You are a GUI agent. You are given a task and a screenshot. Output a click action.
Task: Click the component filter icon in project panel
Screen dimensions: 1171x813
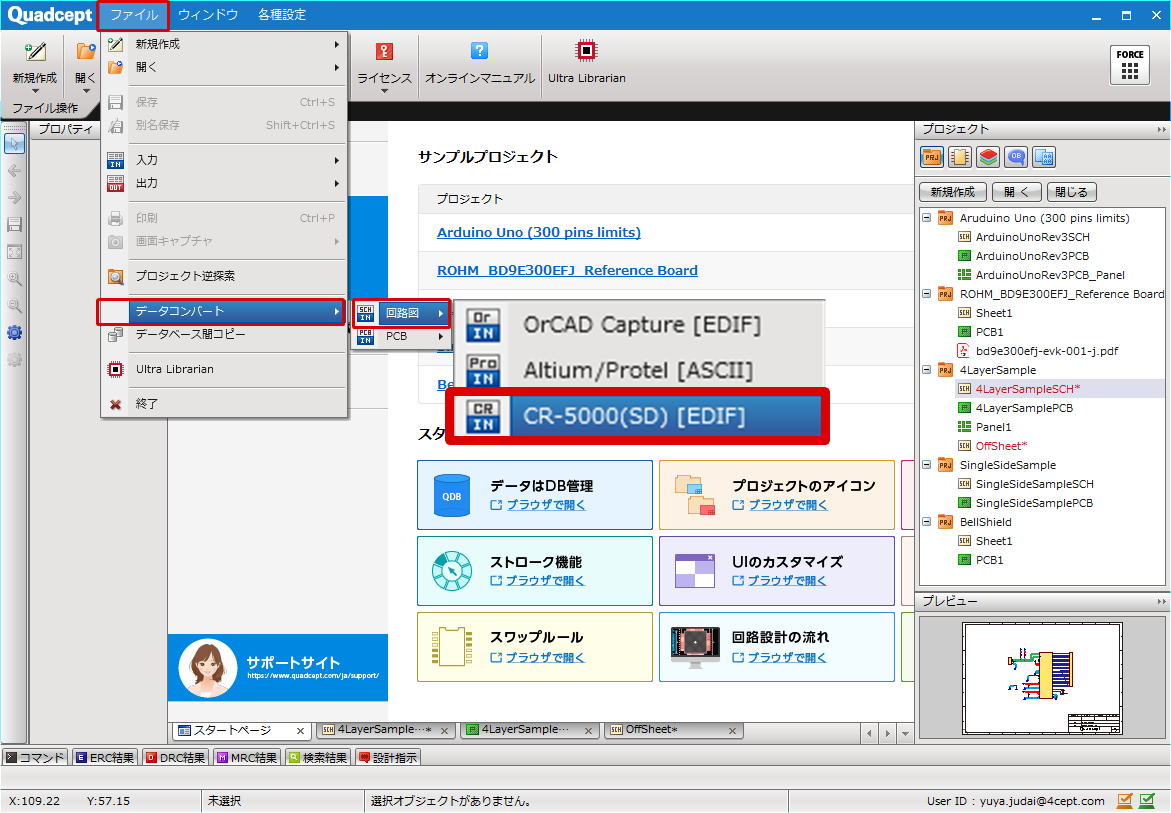coord(958,157)
